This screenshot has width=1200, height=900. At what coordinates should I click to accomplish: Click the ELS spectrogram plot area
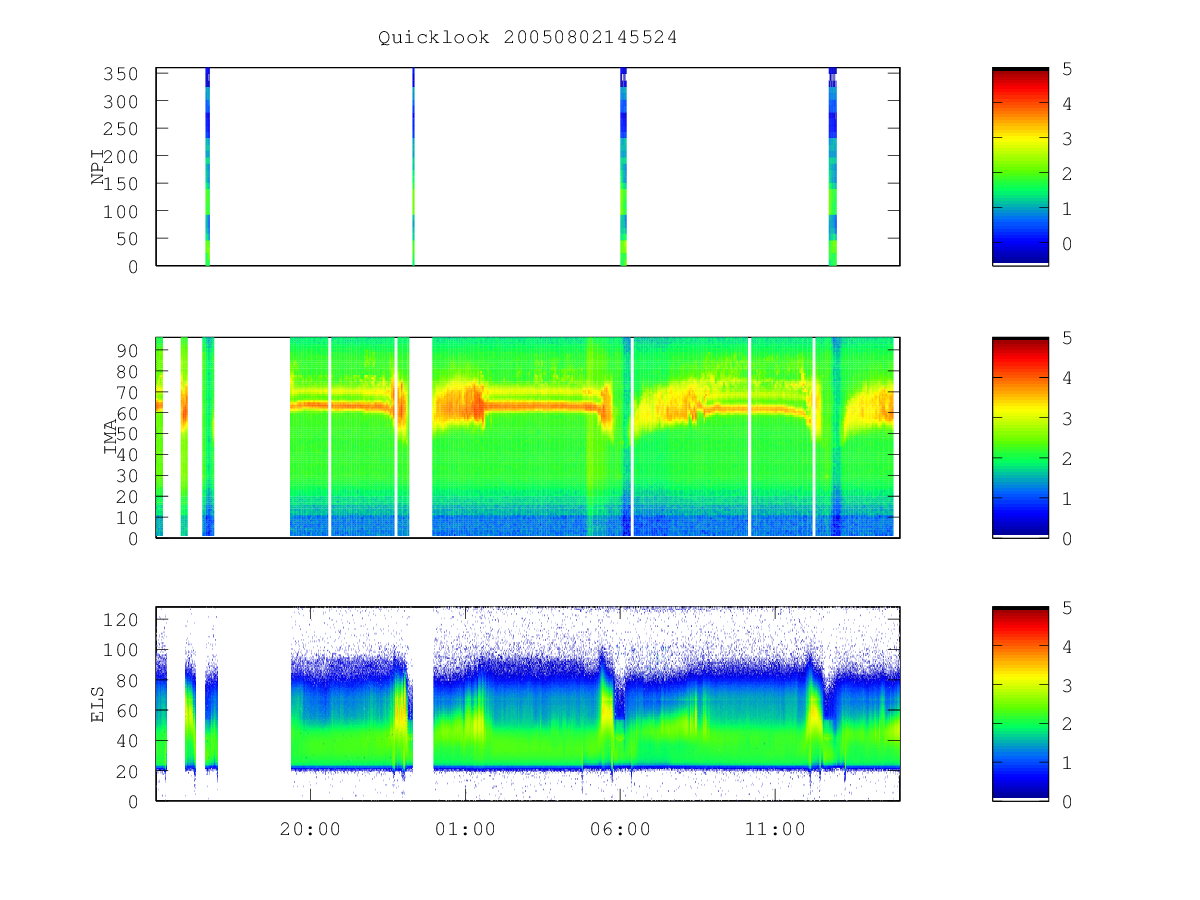click(x=528, y=703)
